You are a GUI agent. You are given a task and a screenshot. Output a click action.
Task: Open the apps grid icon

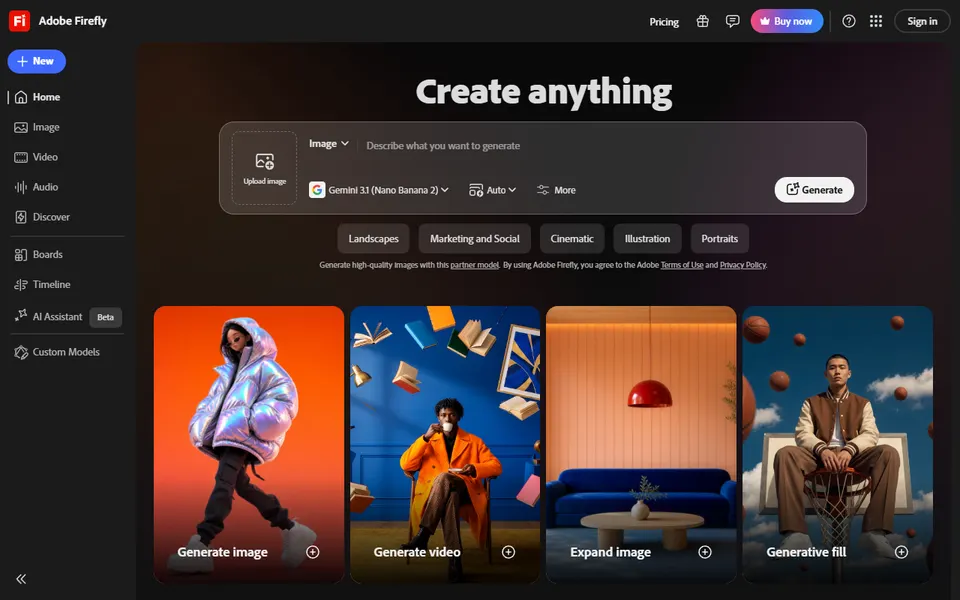click(876, 21)
